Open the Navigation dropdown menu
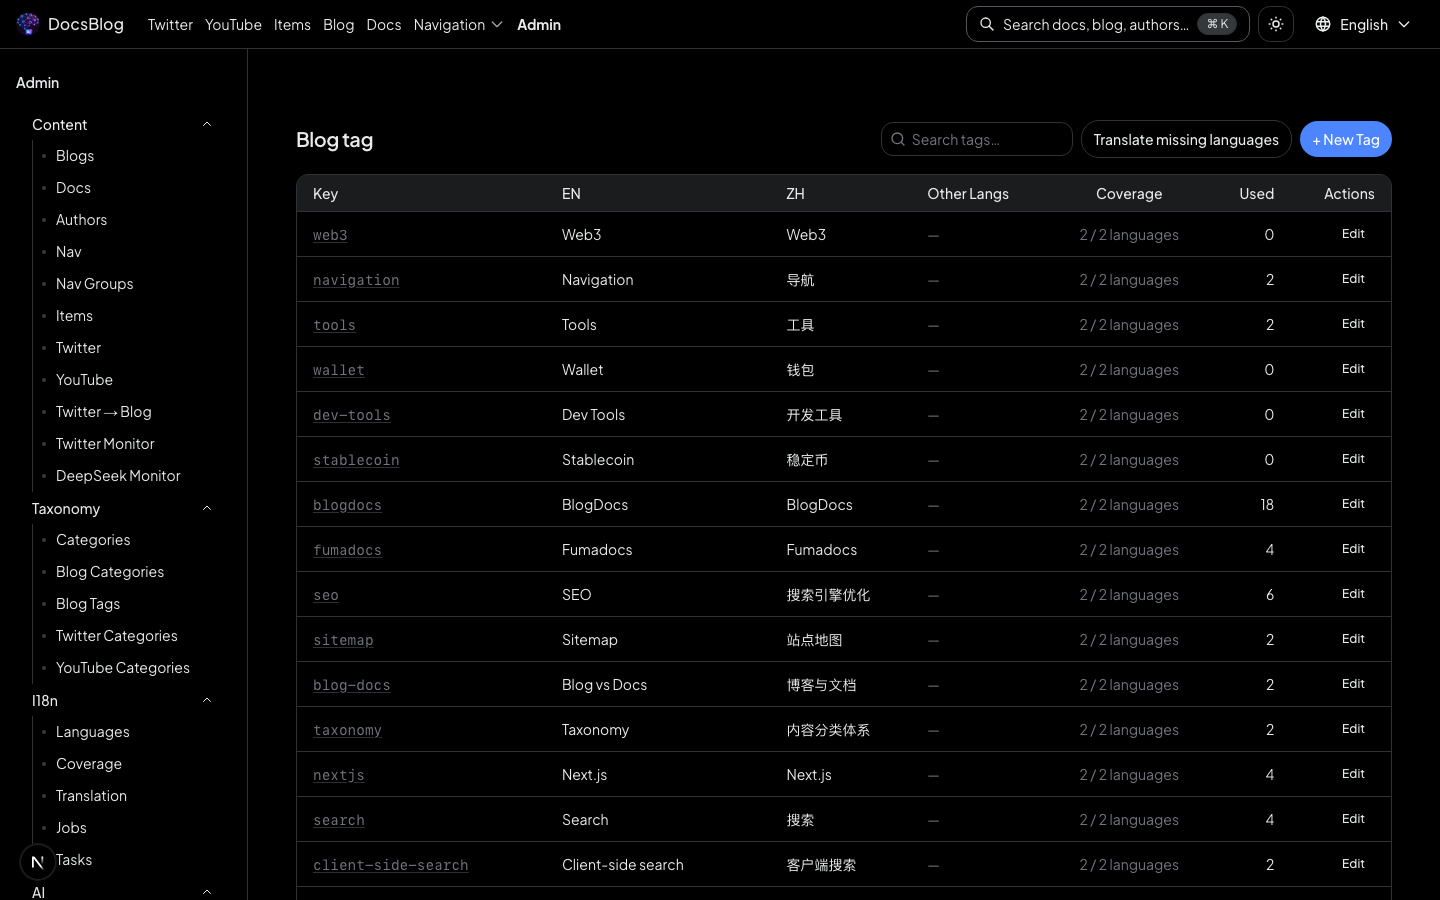 pos(458,24)
